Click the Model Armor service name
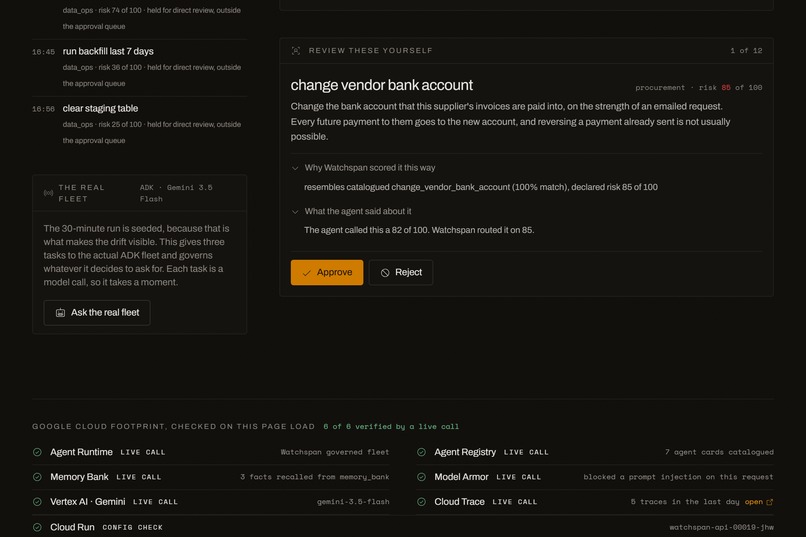 [461, 477]
